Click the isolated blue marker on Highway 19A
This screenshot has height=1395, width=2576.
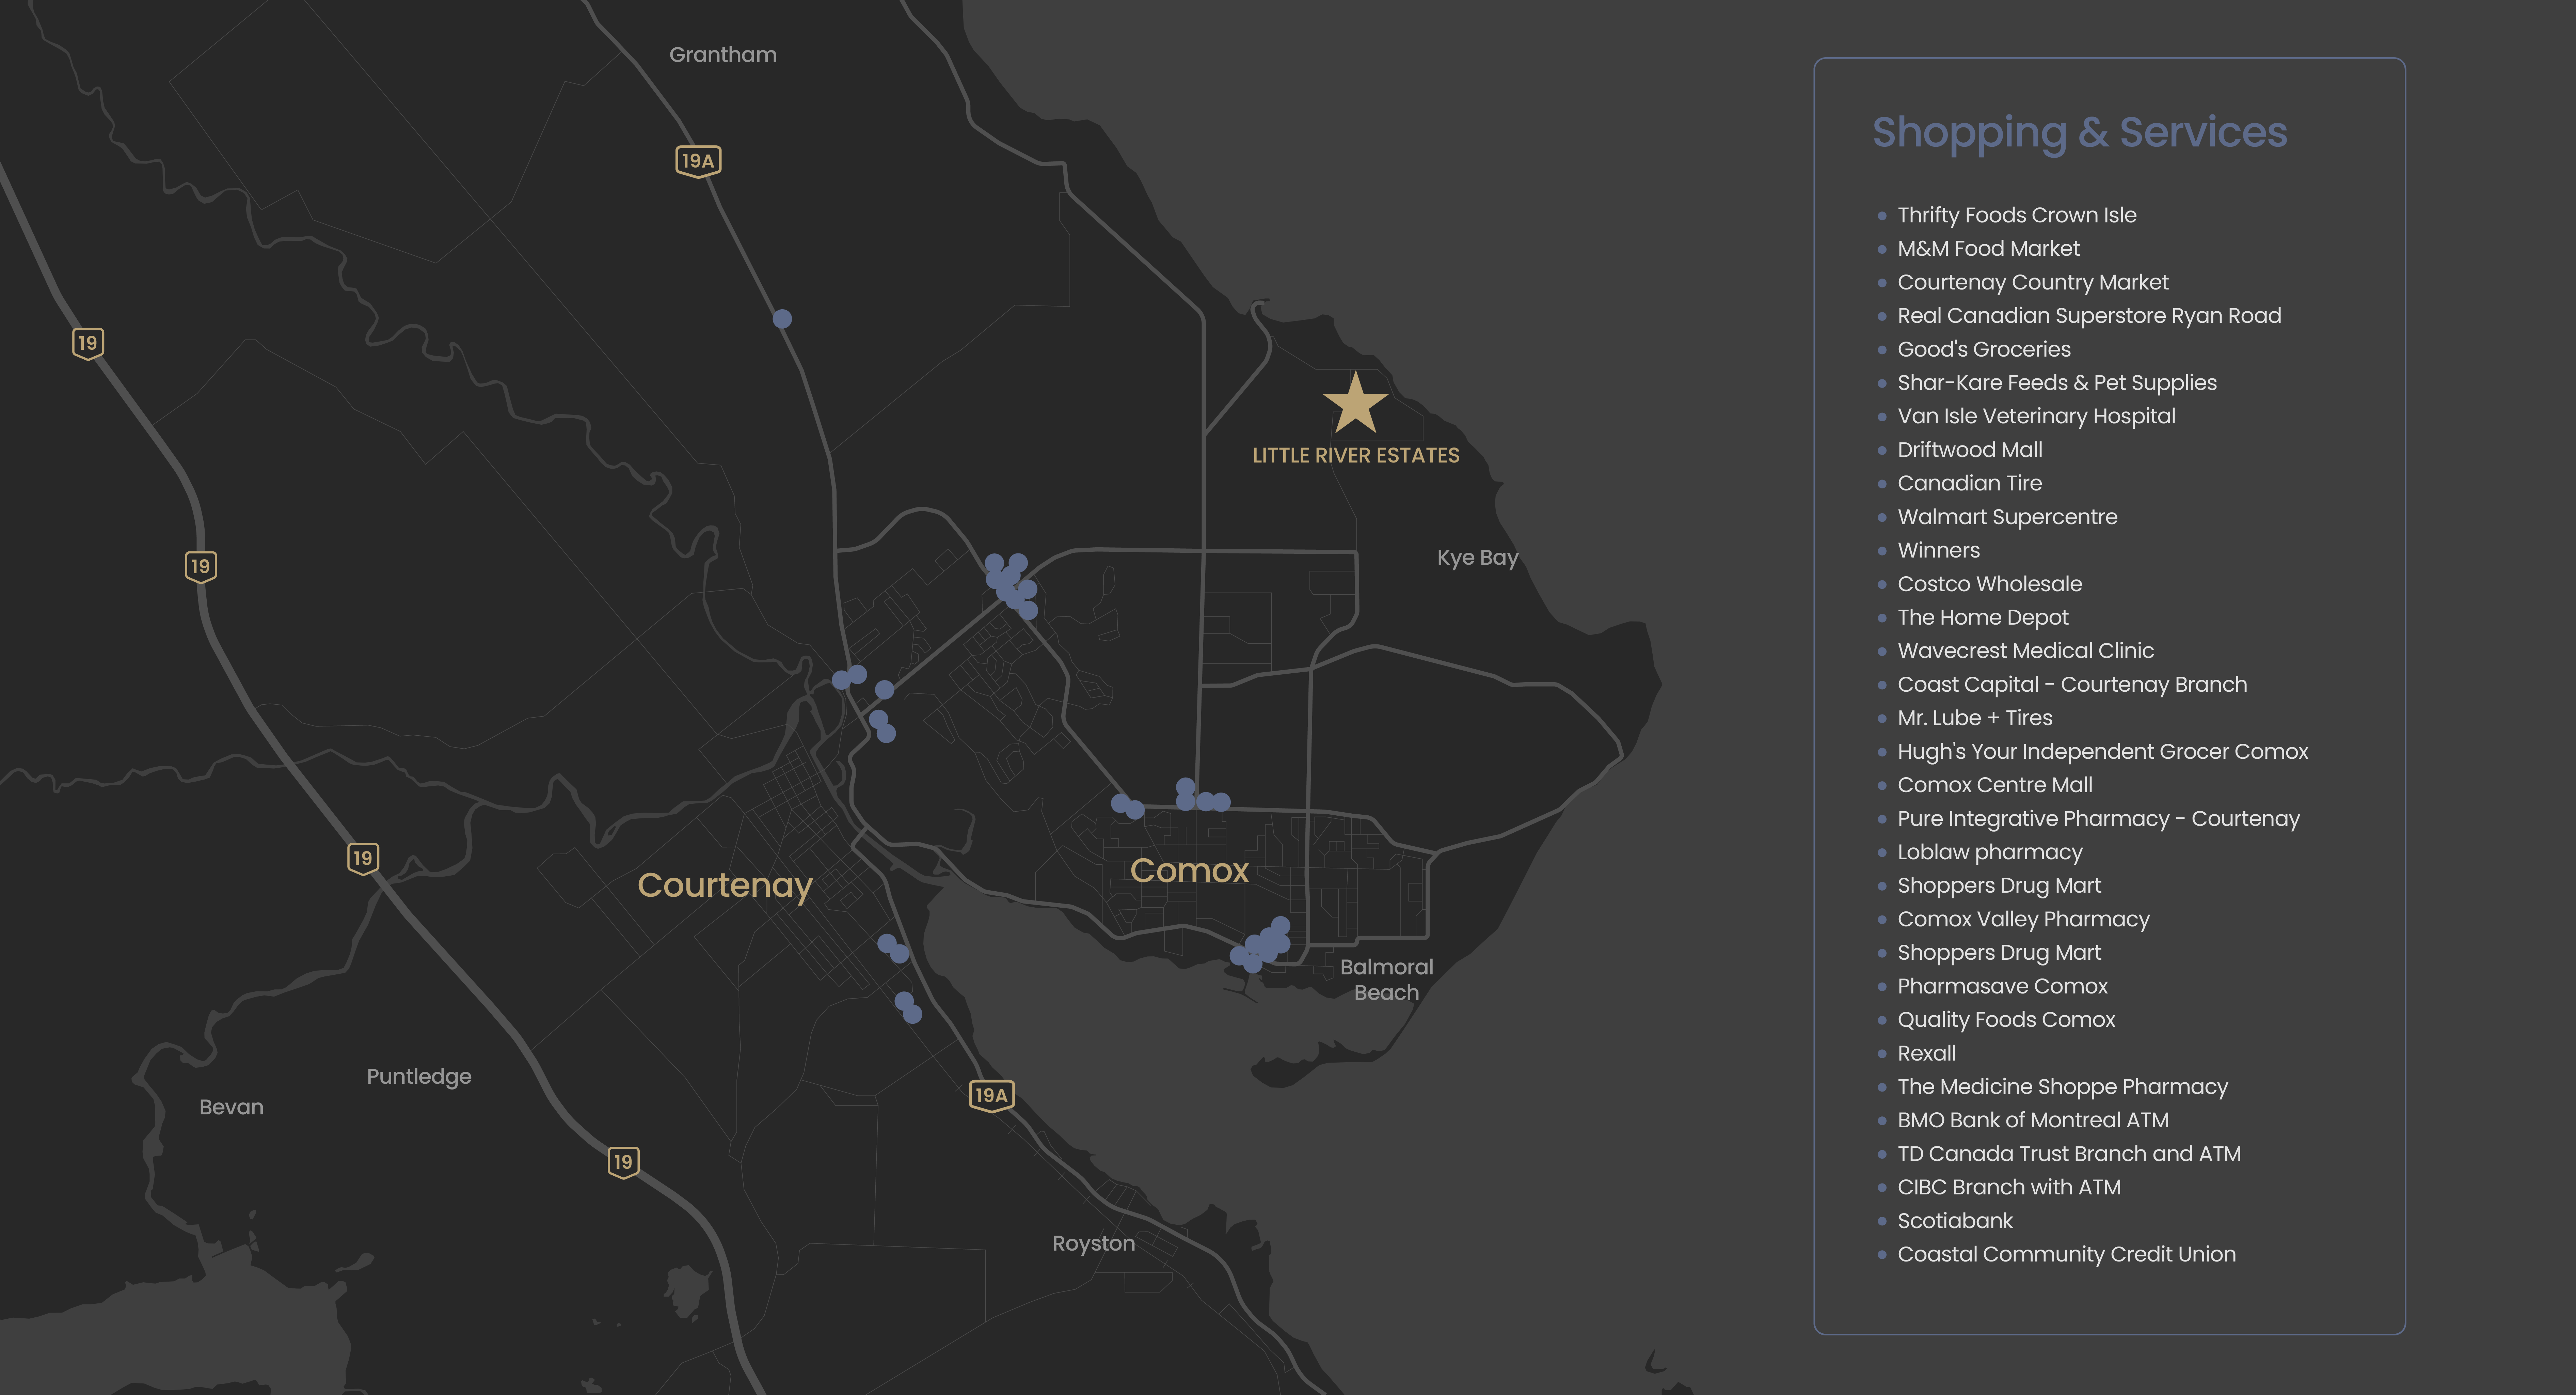click(x=782, y=319)
